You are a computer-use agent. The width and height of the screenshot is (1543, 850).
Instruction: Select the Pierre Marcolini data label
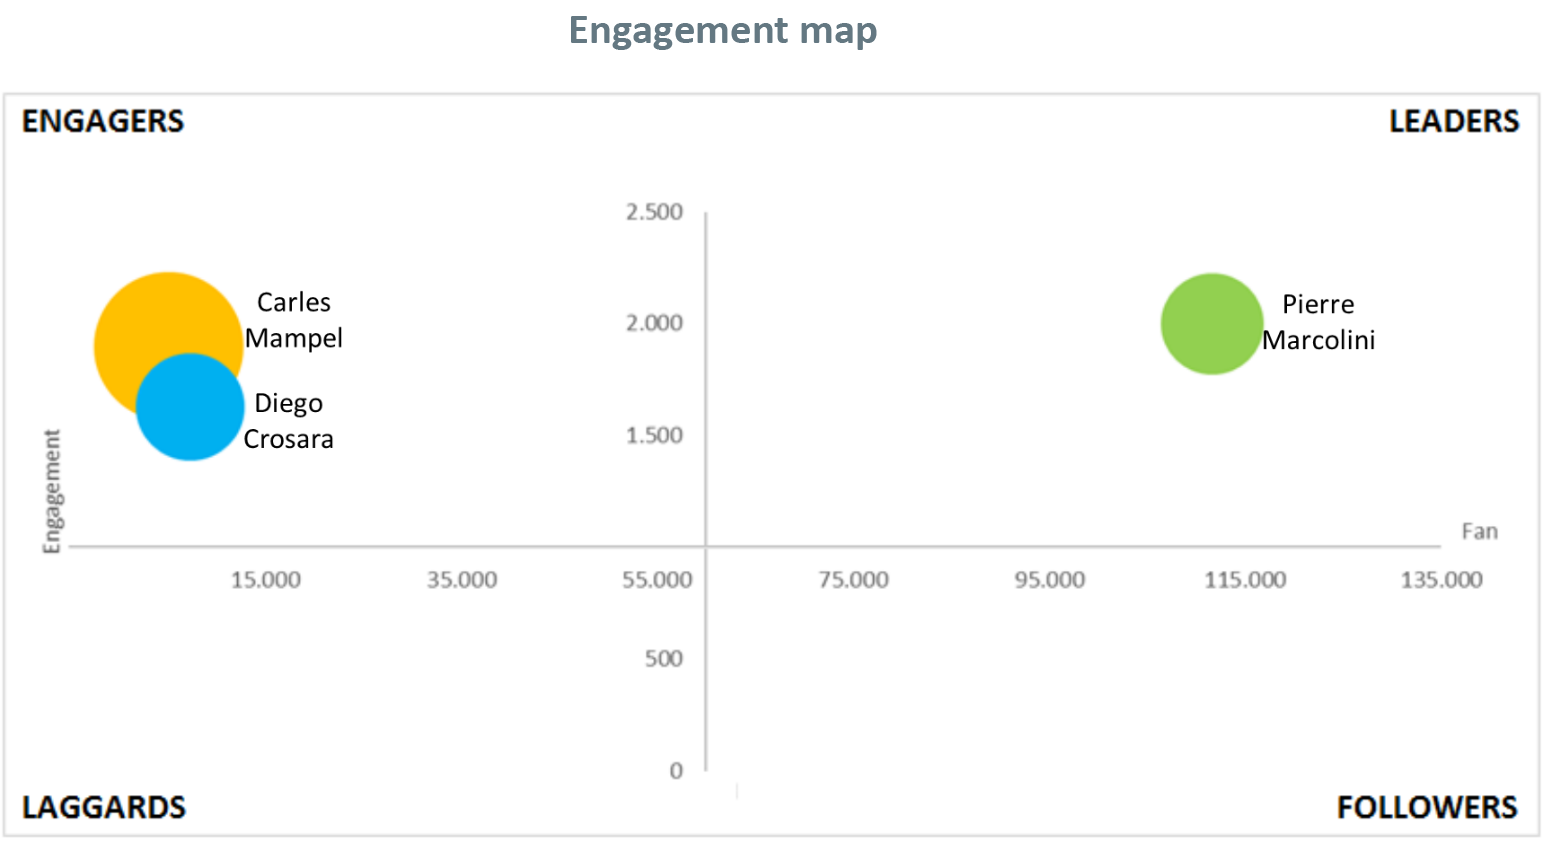(1318, 322)
